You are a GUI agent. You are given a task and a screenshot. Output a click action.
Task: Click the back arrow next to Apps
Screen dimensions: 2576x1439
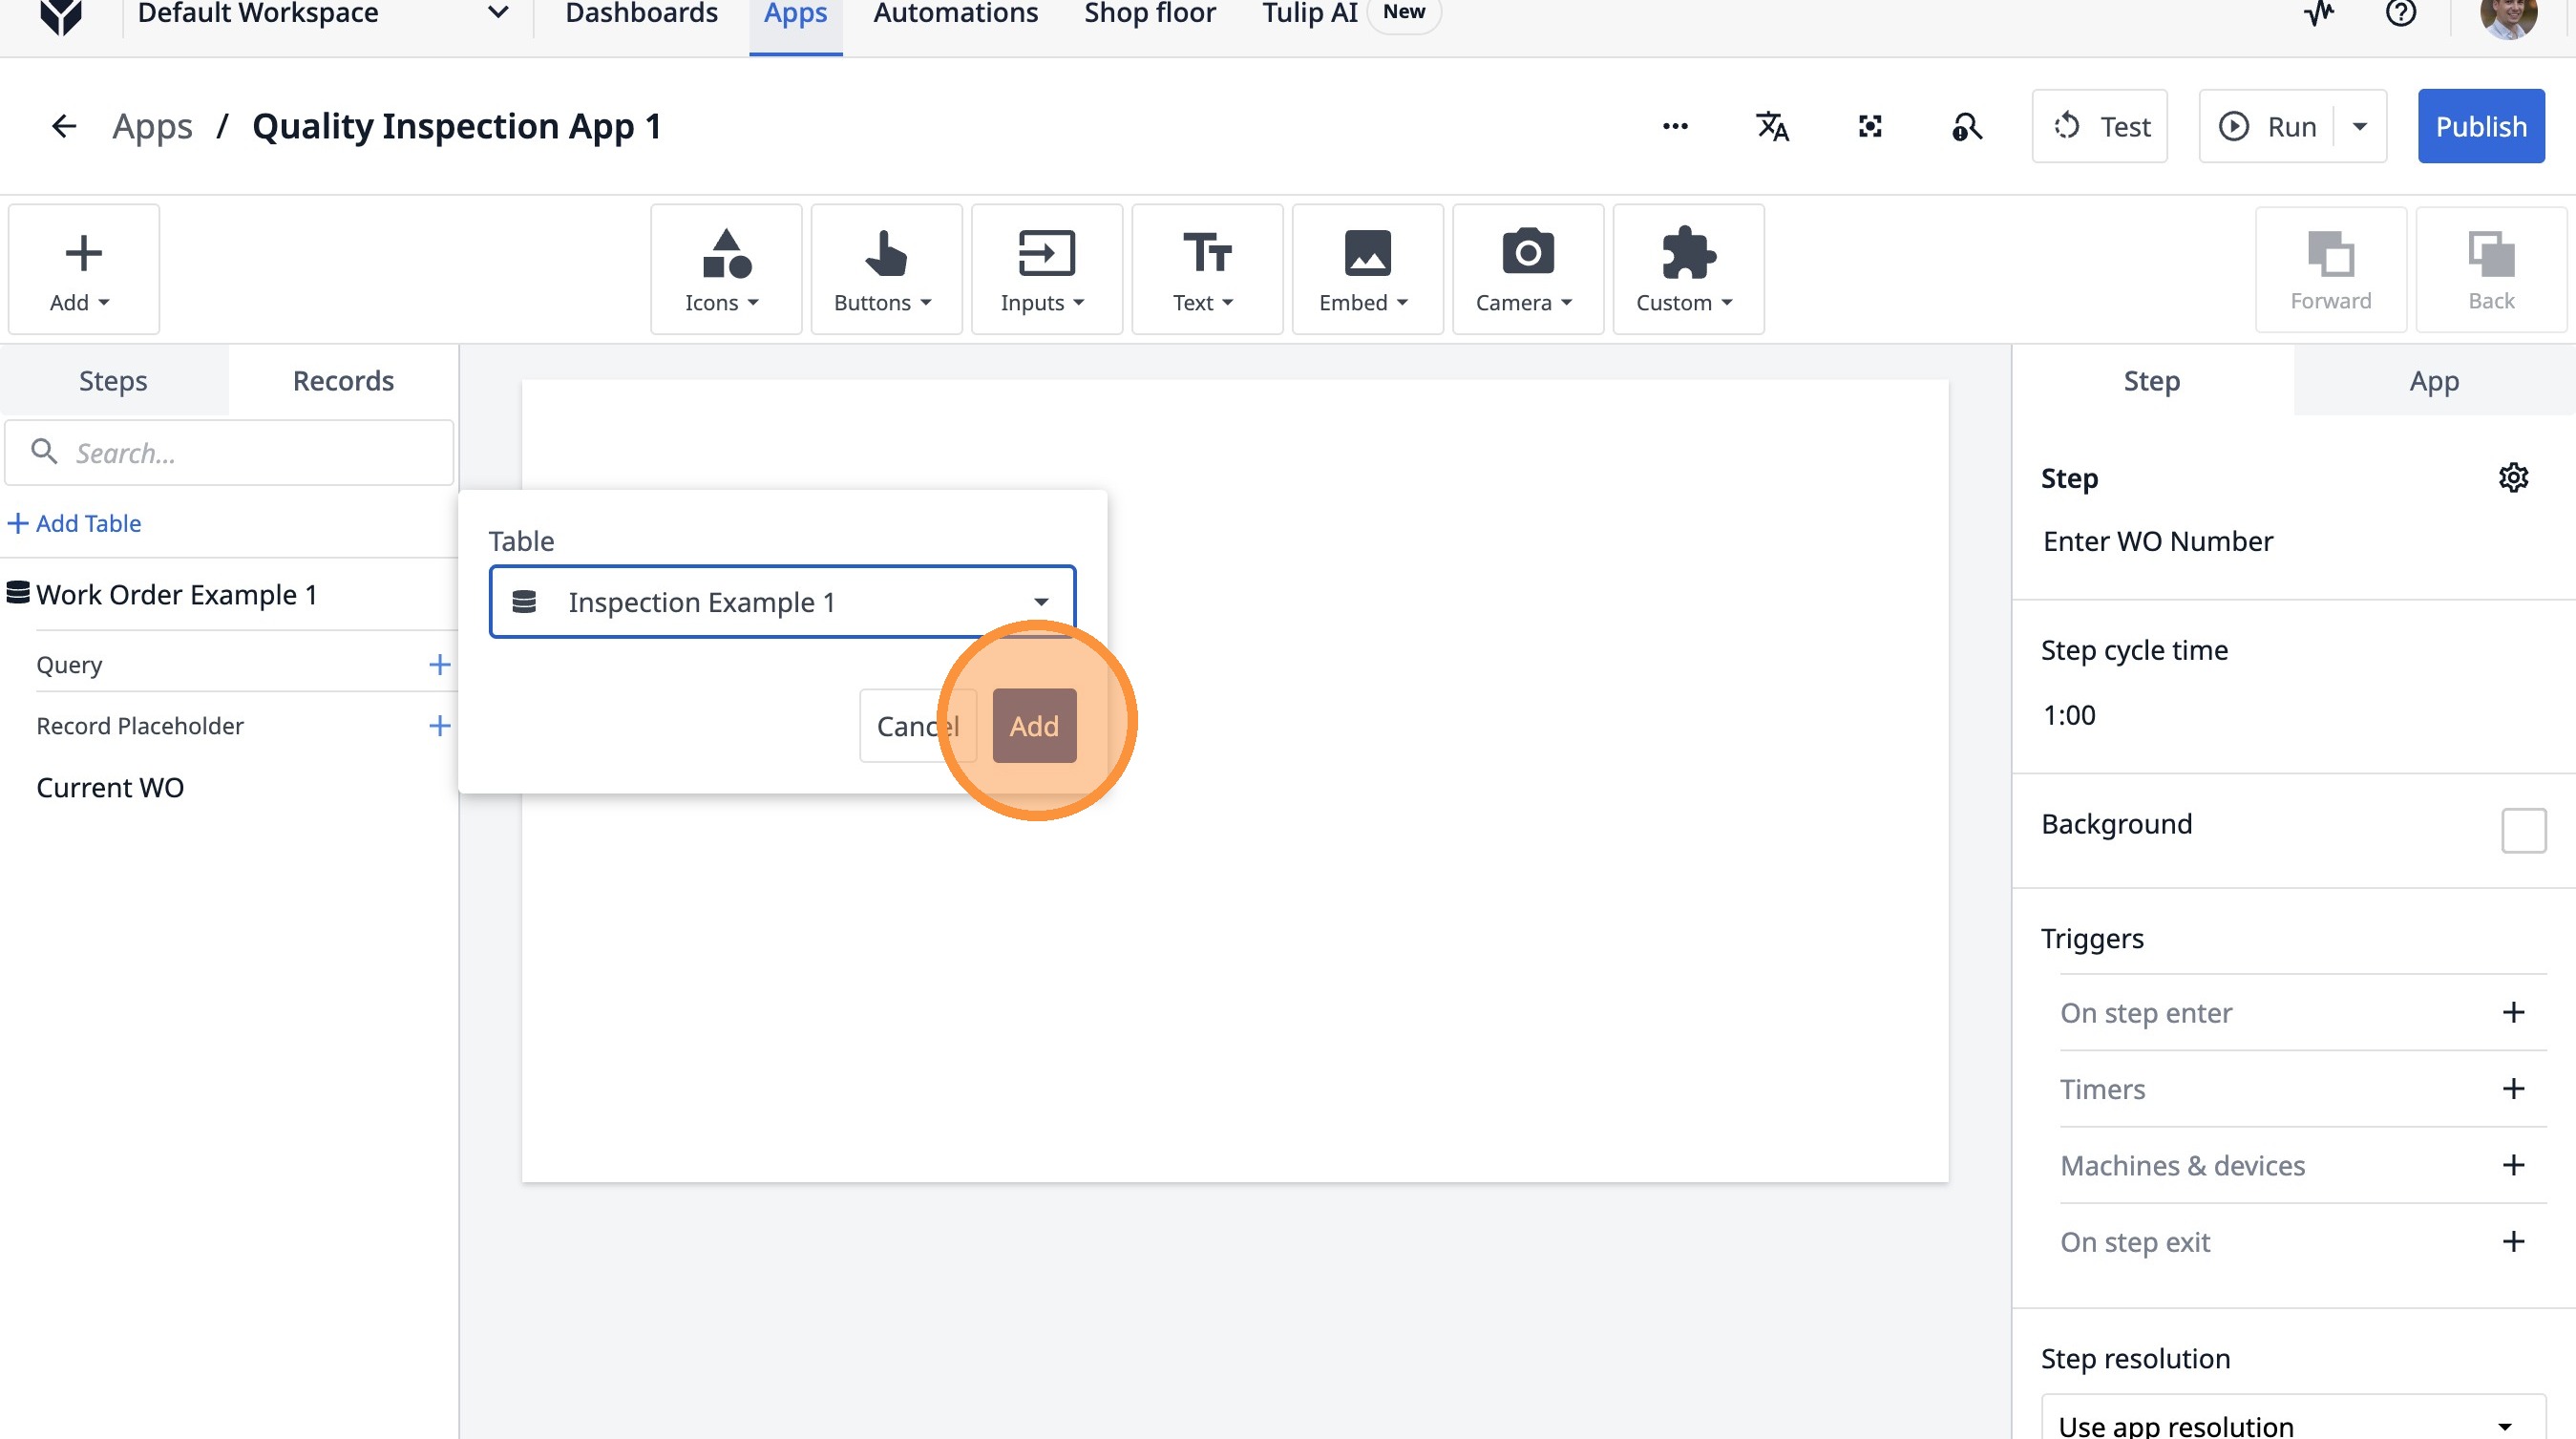click(x=63, y=126)
